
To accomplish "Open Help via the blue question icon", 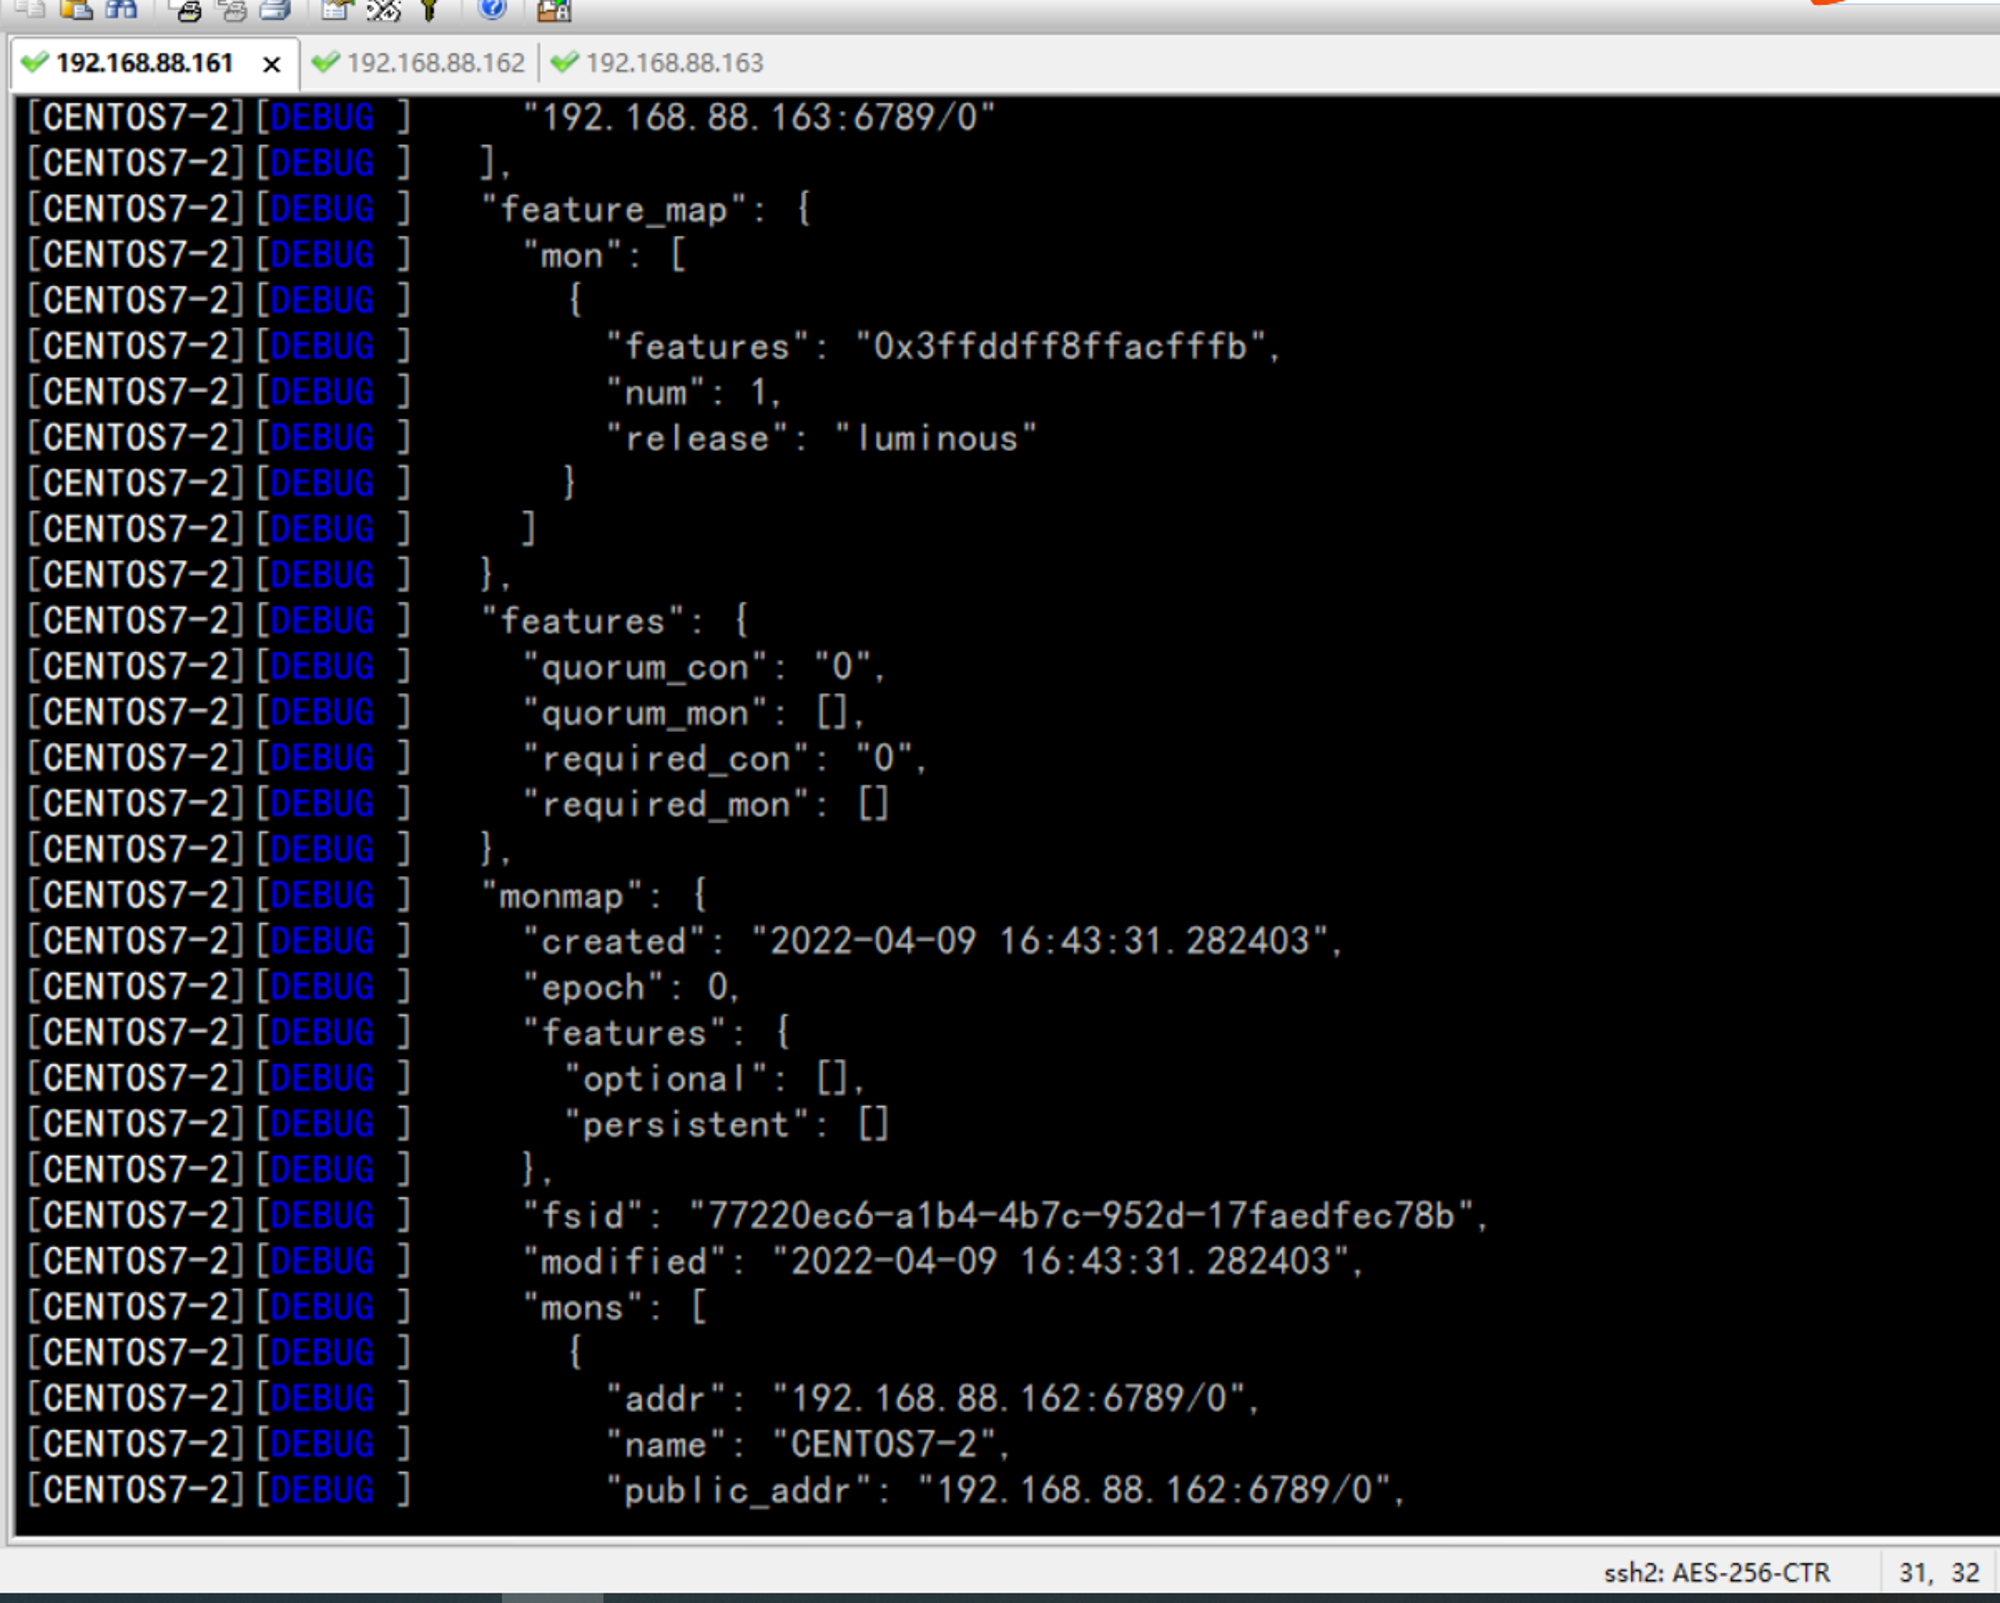I will tap(492, 8).
